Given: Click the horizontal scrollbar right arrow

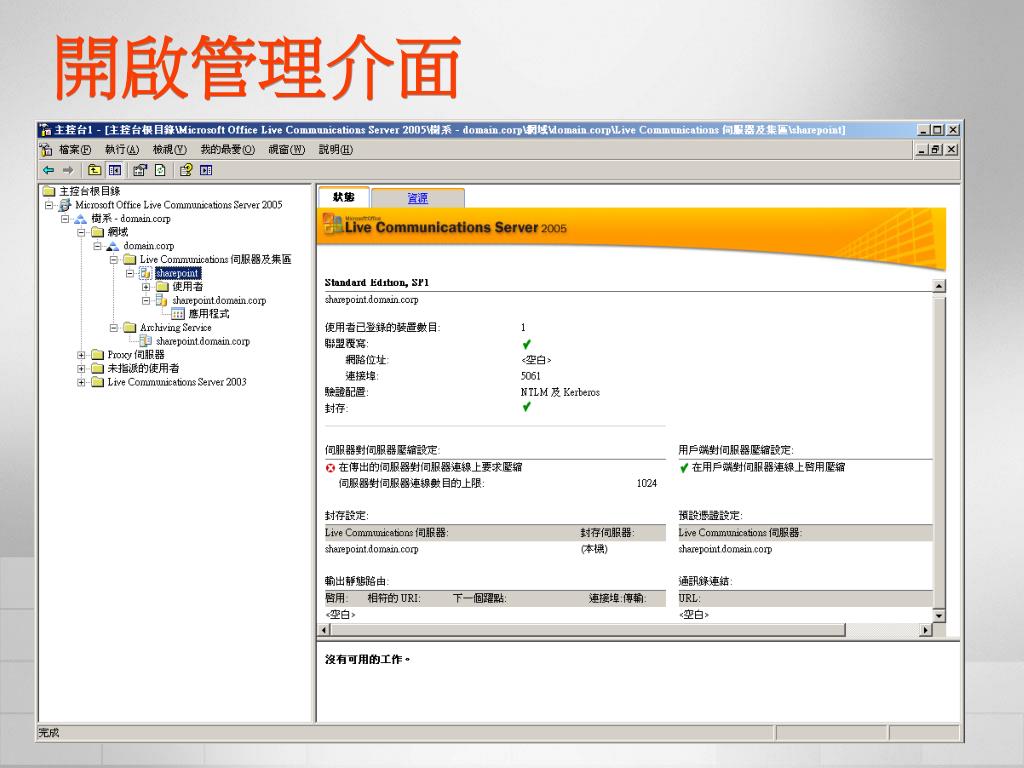Looking at the screenshot, I should 925,630.
